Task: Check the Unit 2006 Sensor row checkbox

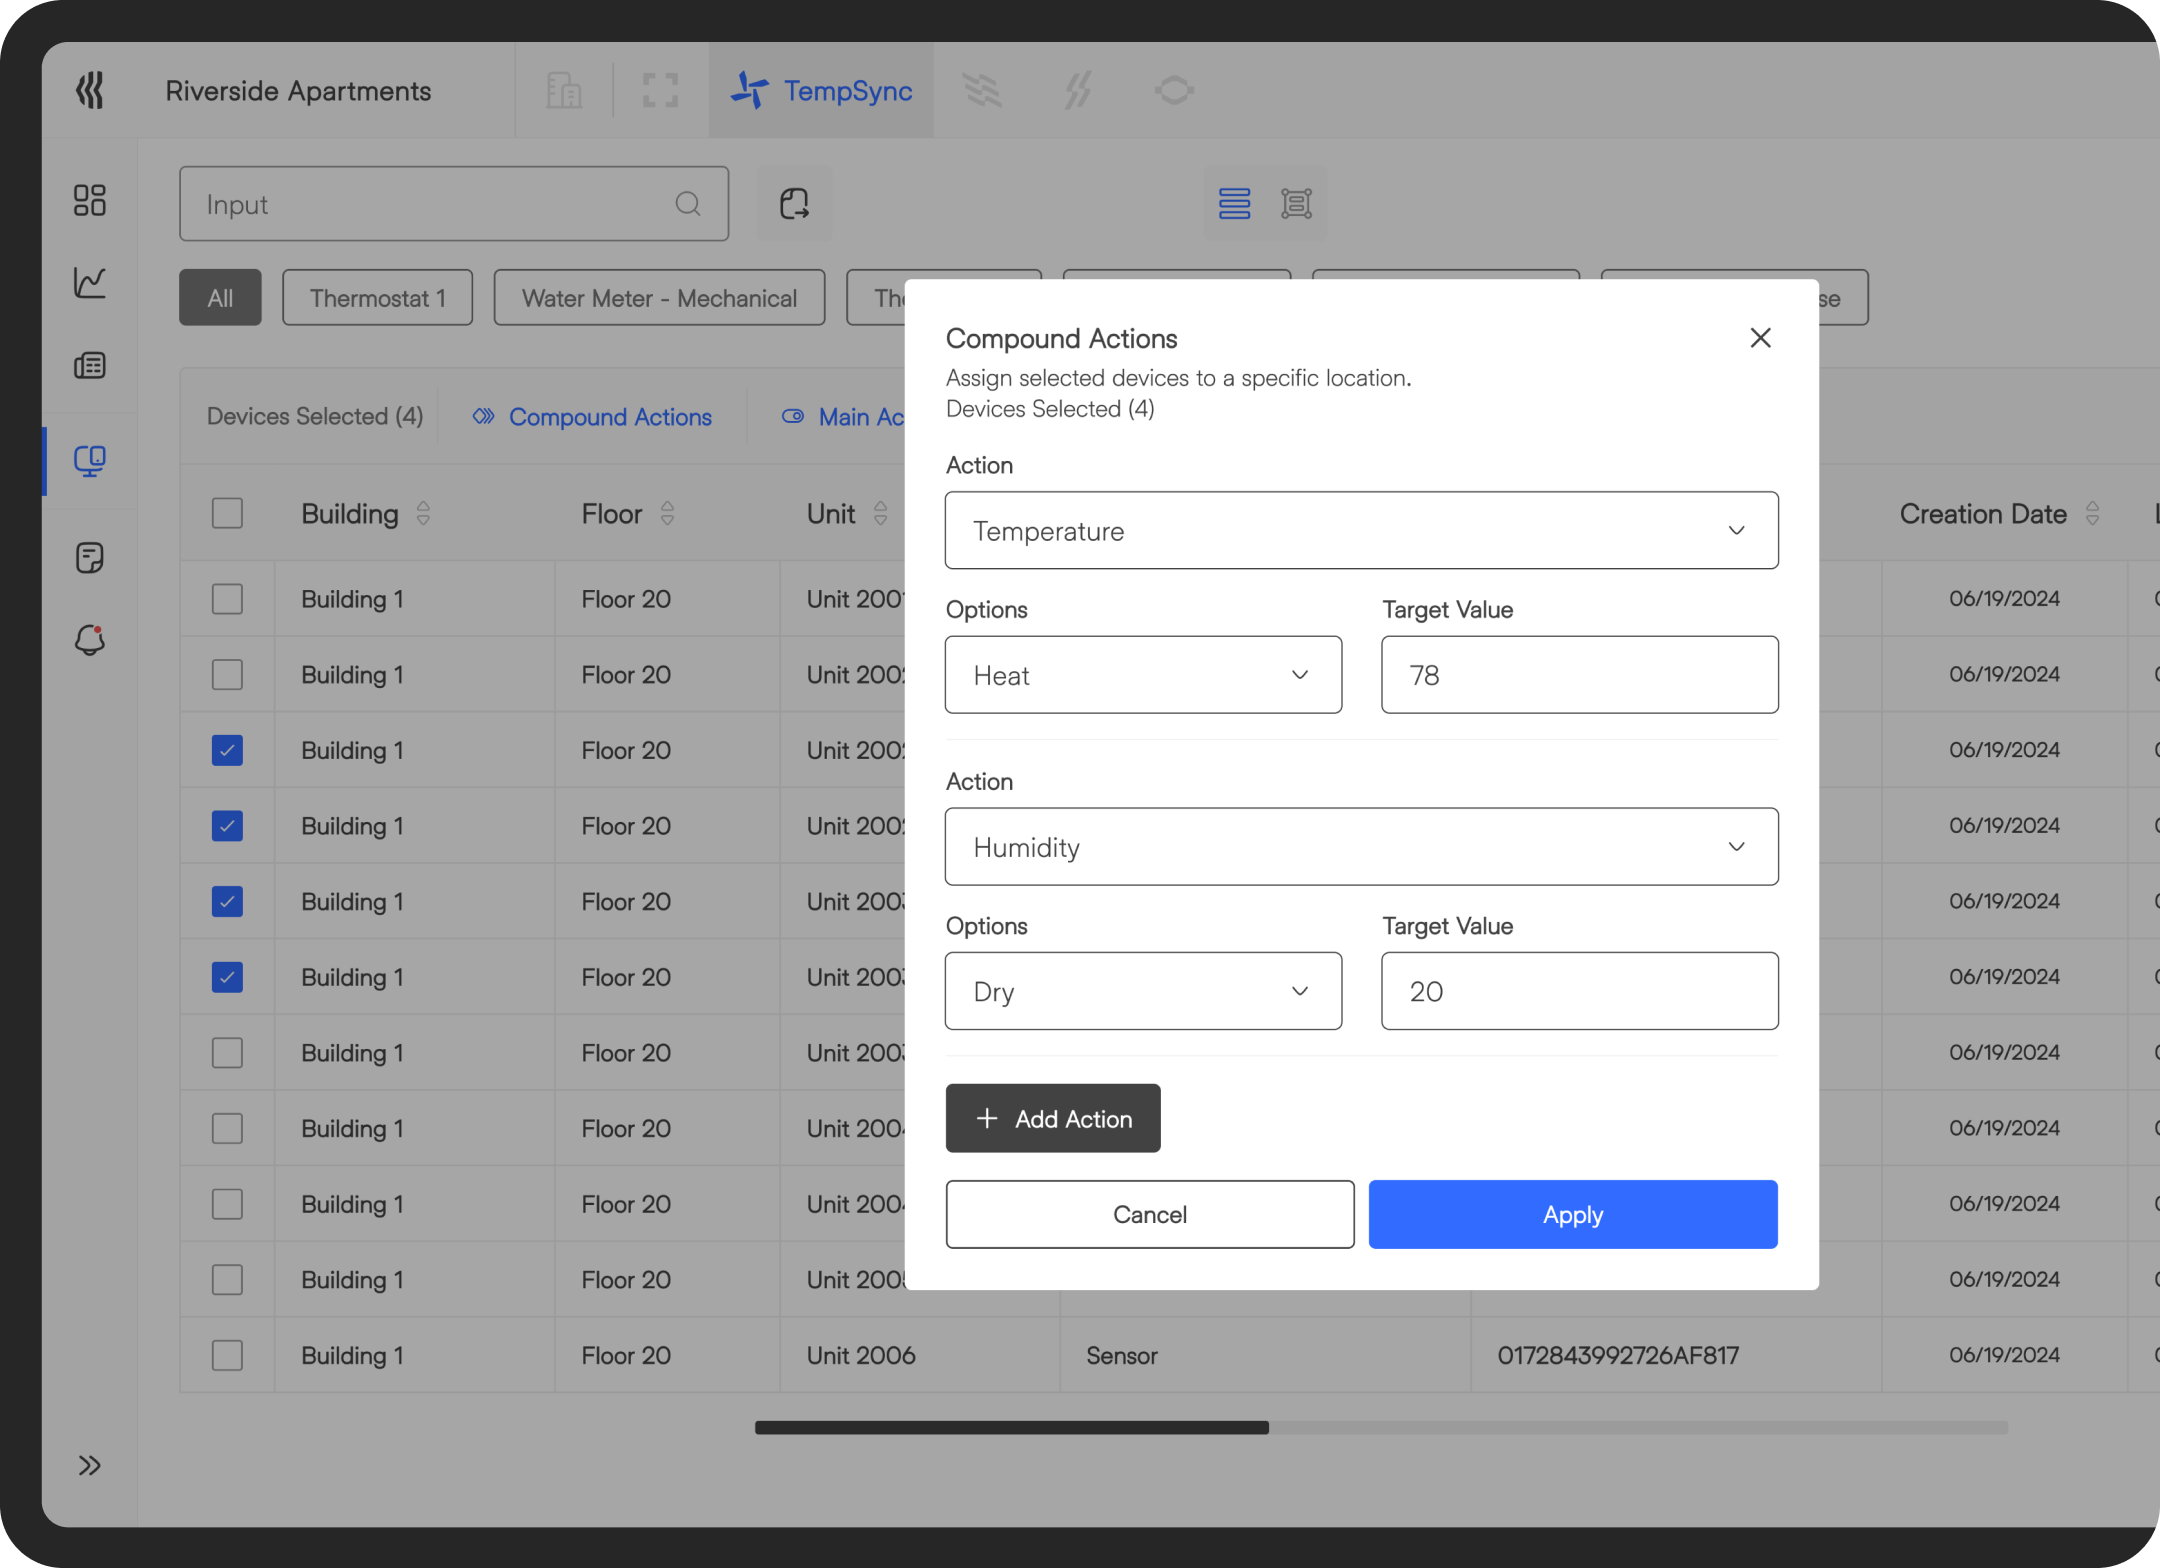Action: [227, 1355]
